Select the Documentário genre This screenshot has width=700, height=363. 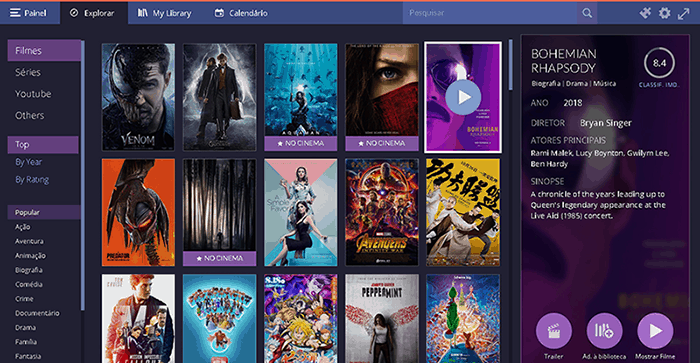pos(38,313)
